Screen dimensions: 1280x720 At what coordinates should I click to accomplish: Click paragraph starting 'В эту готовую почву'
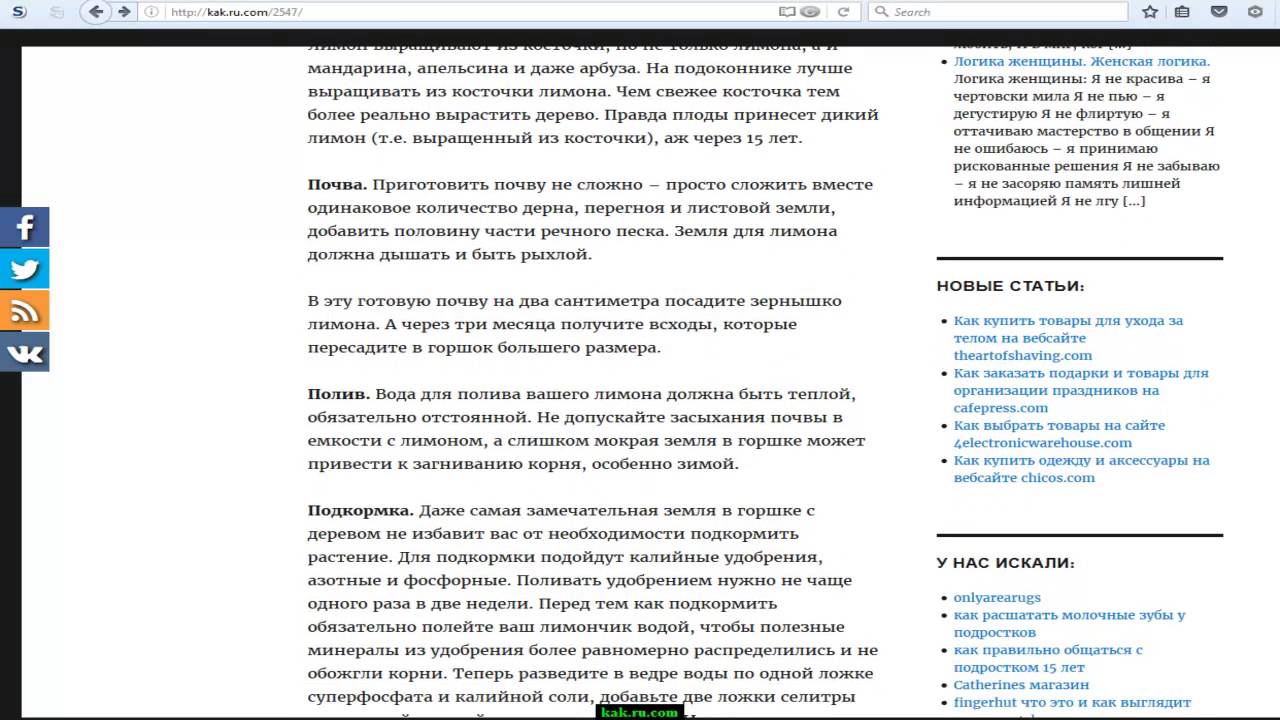tap(575, 324)
